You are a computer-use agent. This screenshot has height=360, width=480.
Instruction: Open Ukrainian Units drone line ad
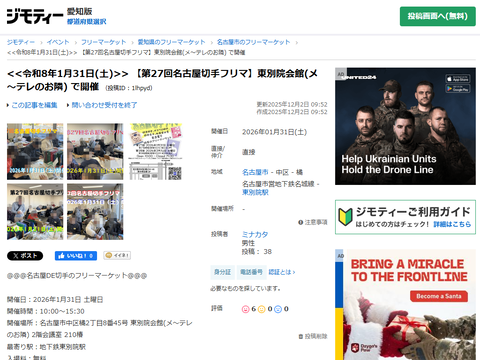point(405,126)
